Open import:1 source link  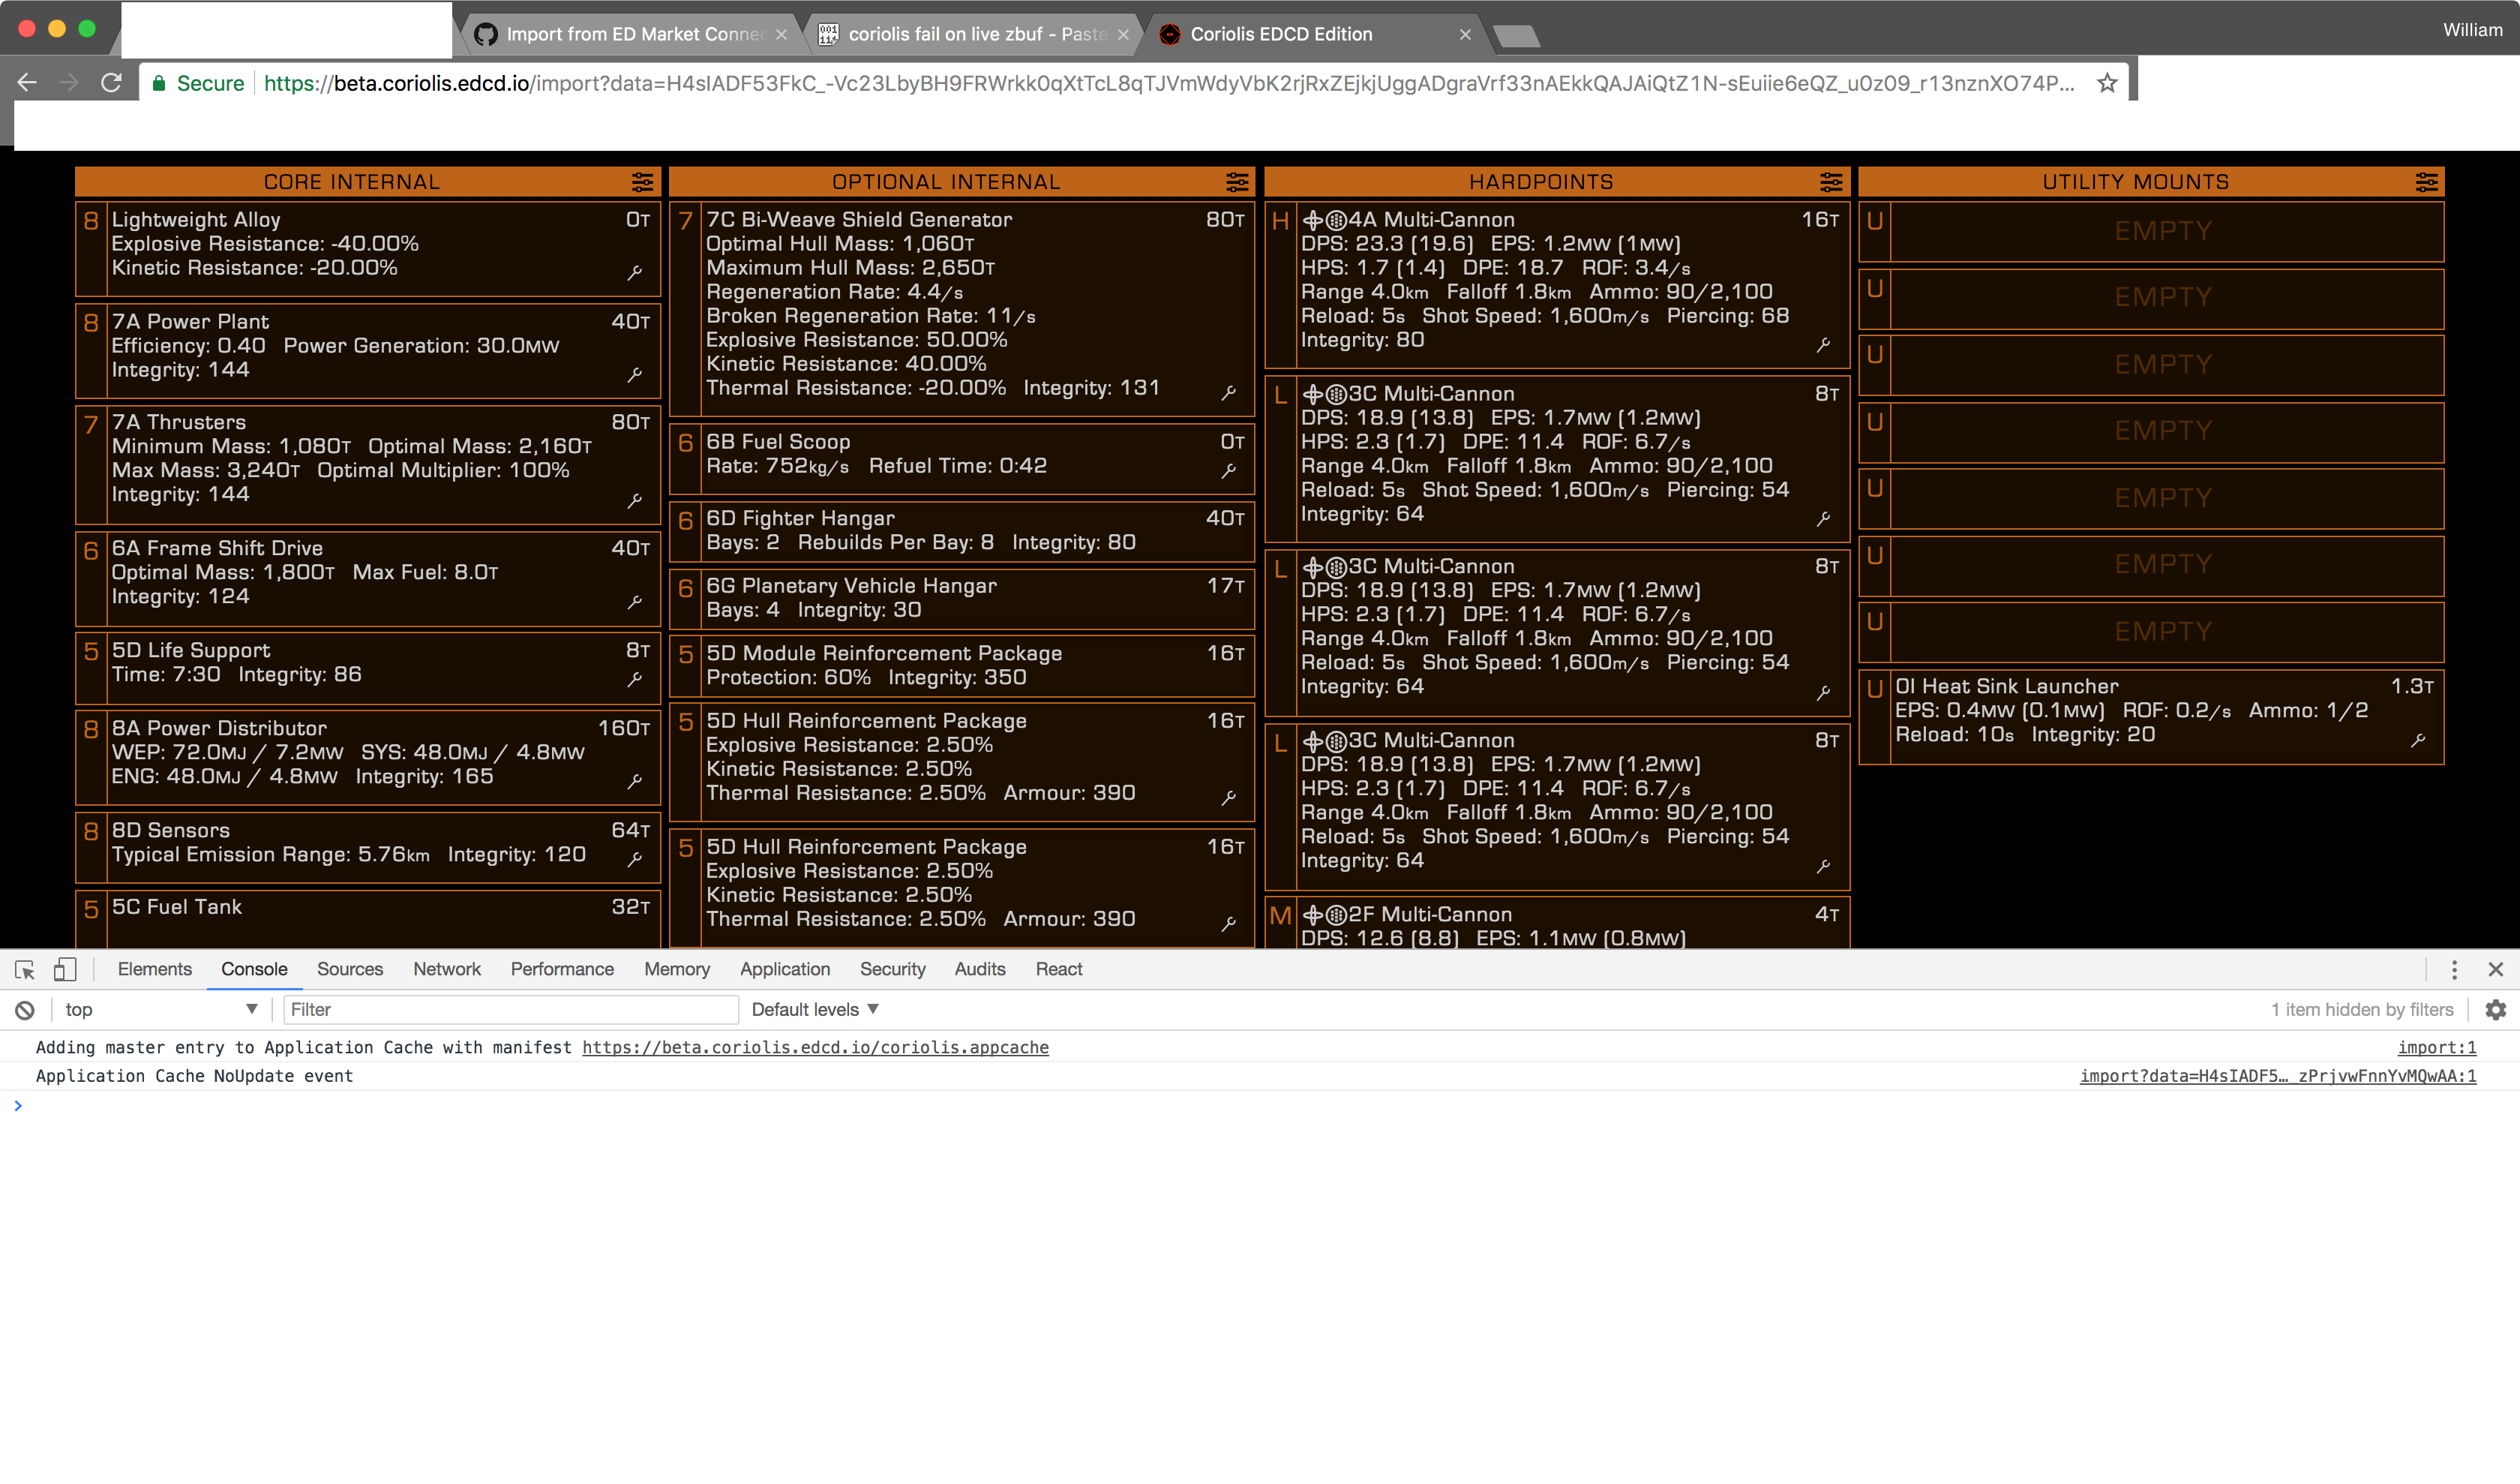click(2436, 1047)
